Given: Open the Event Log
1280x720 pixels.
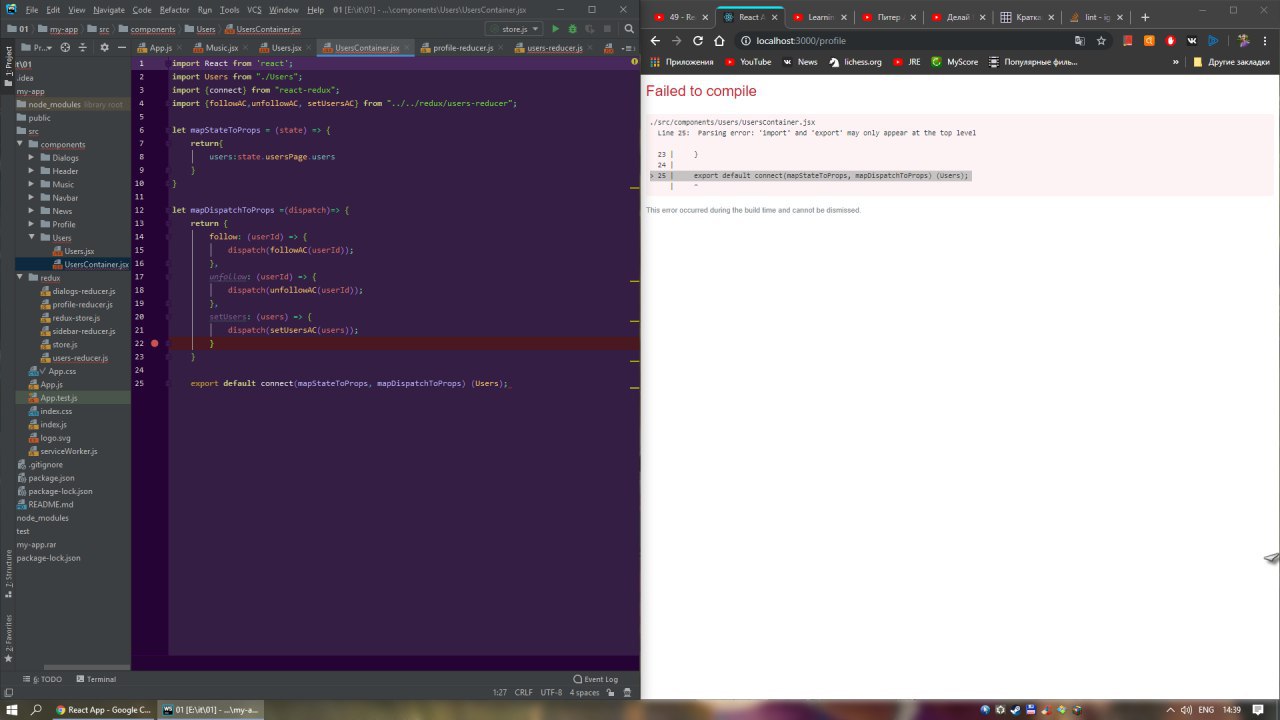Looking at the screenshot, I should tap(596, 679).
